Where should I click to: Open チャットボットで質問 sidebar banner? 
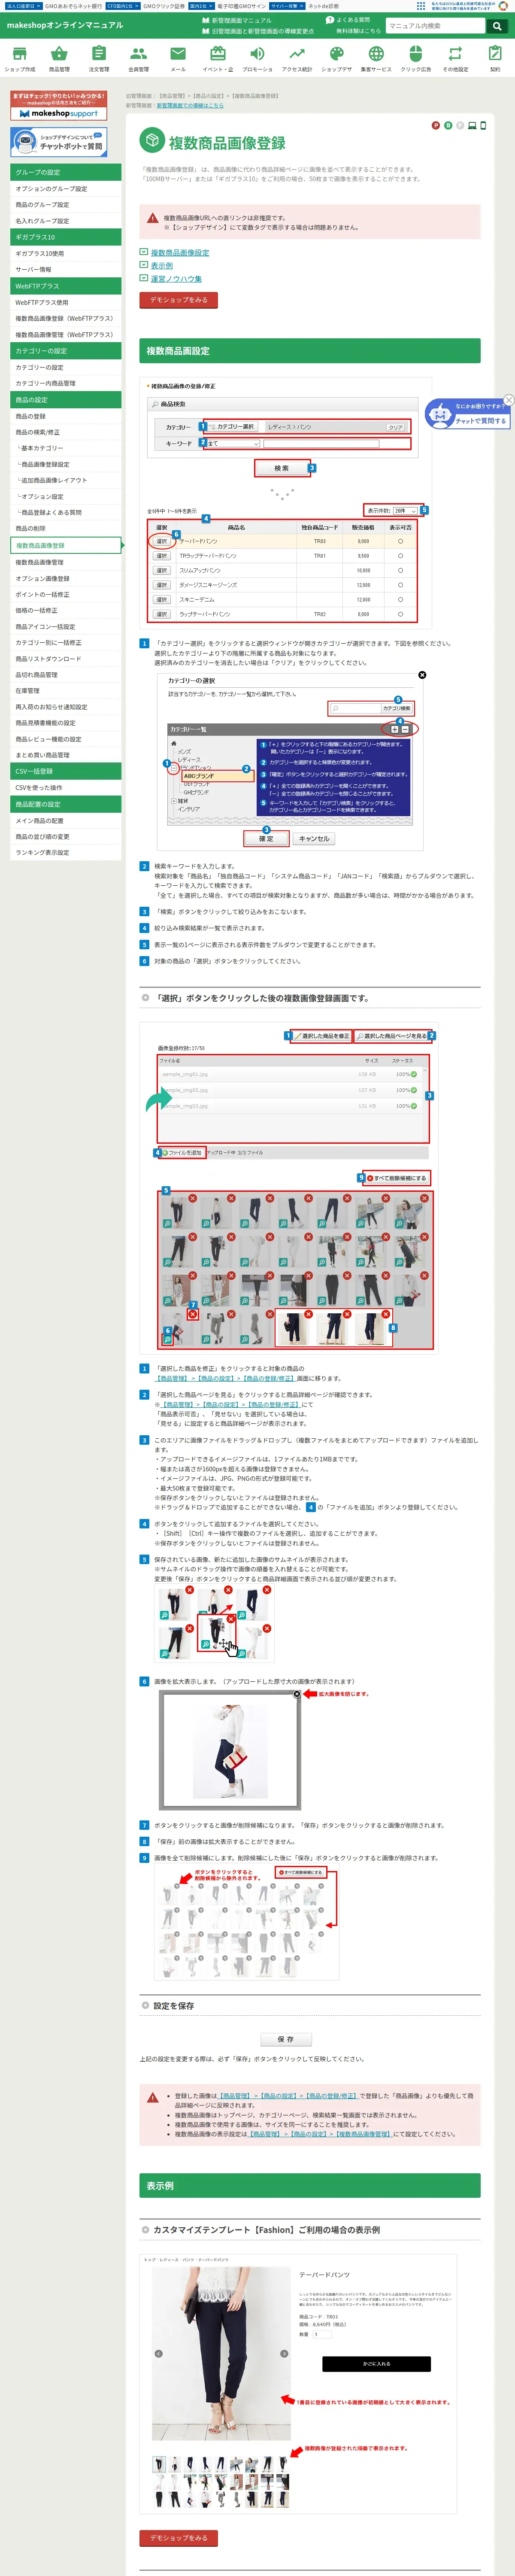click(58, 143)
